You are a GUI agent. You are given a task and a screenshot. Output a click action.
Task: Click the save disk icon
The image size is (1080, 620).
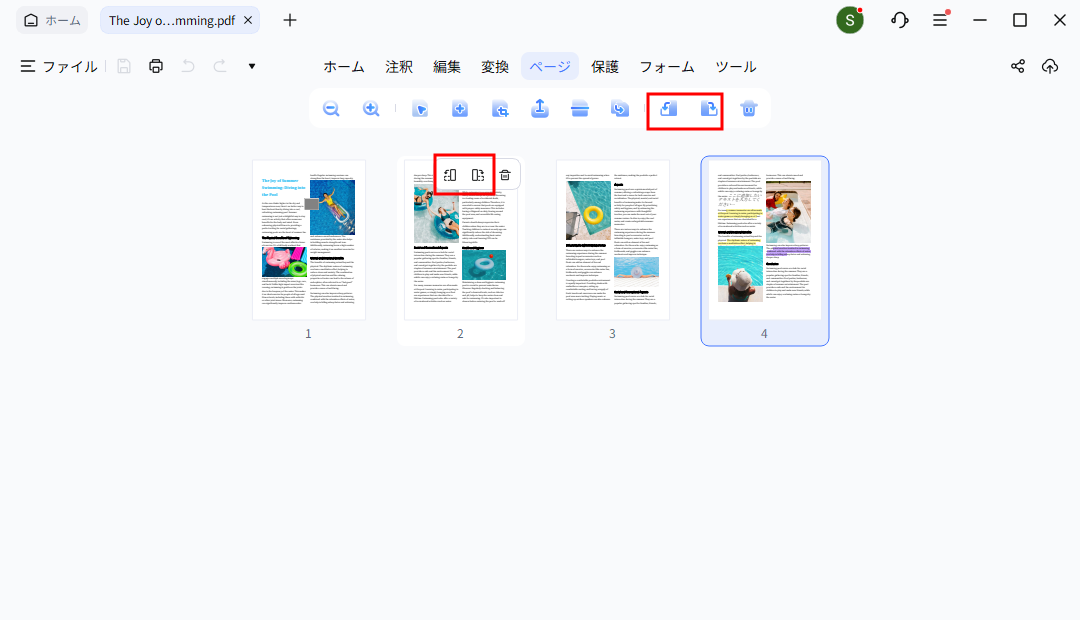pyautogui.click(x=124, y=66)
